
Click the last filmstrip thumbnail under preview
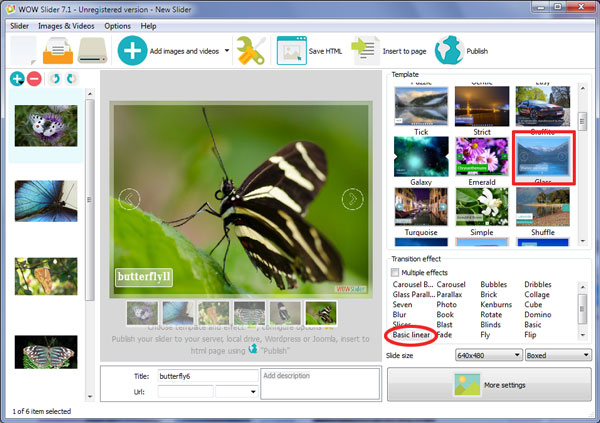coord(321,313)
